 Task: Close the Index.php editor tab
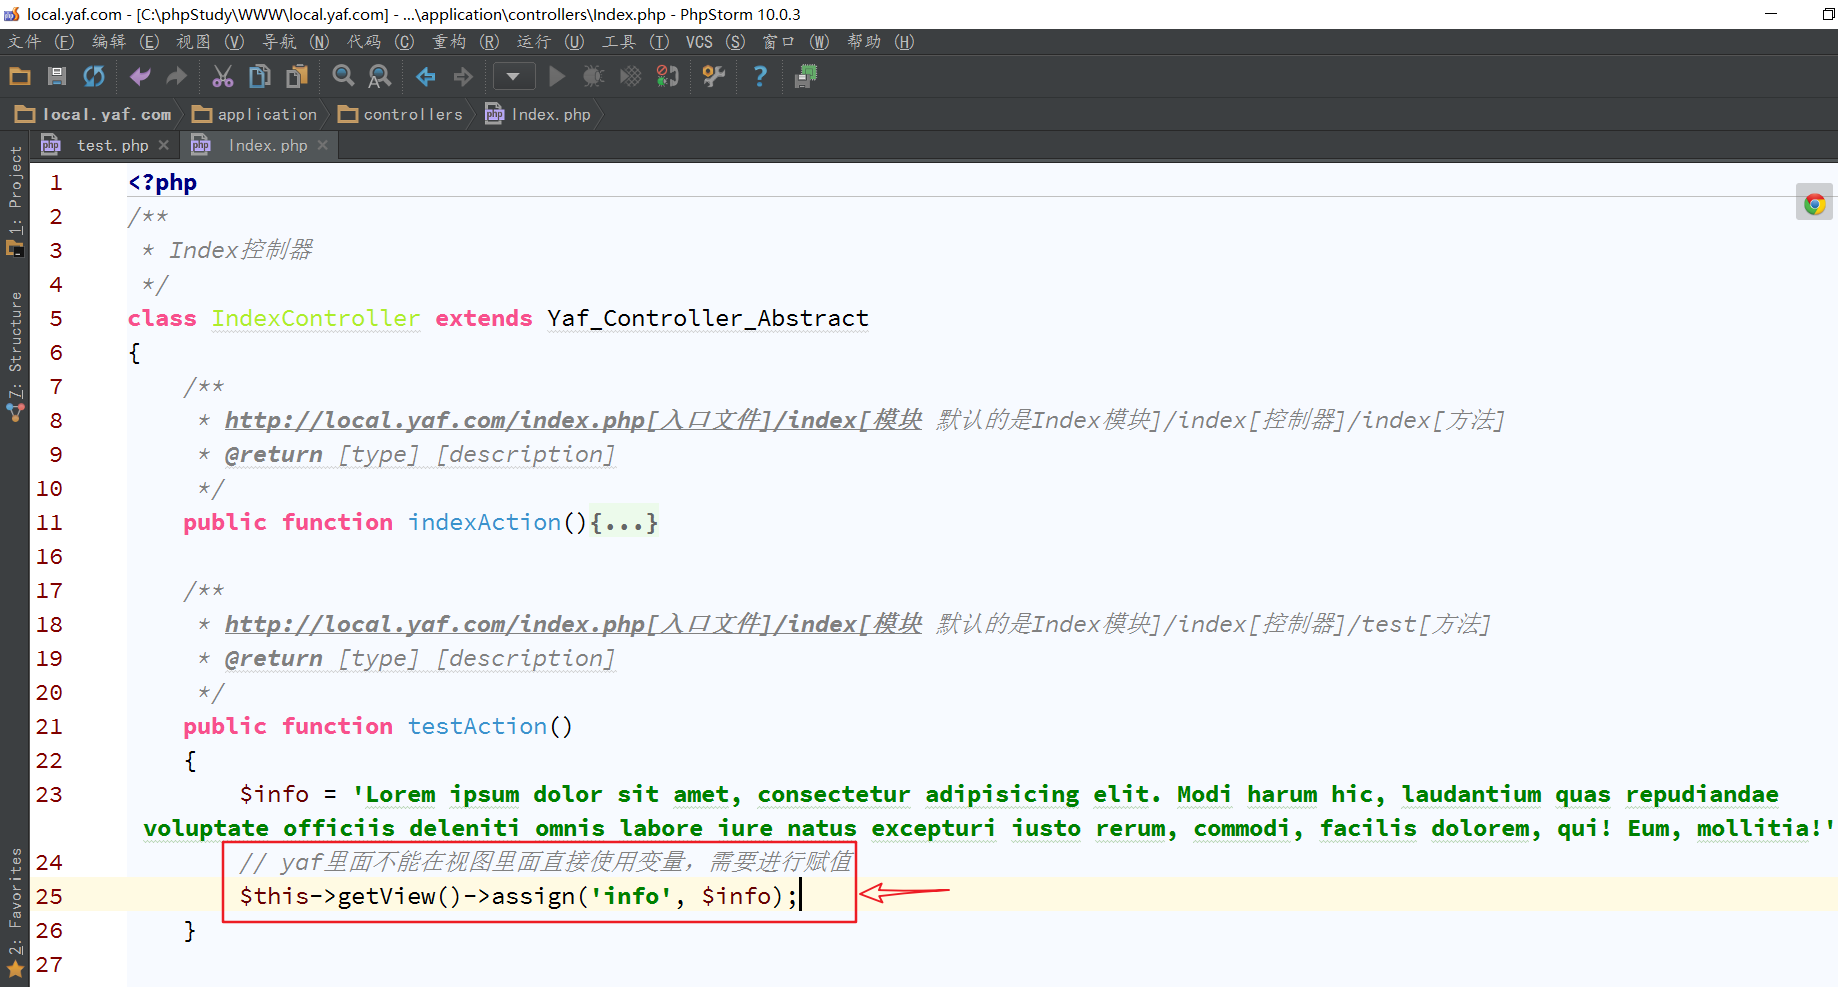[x=323, y=146]
